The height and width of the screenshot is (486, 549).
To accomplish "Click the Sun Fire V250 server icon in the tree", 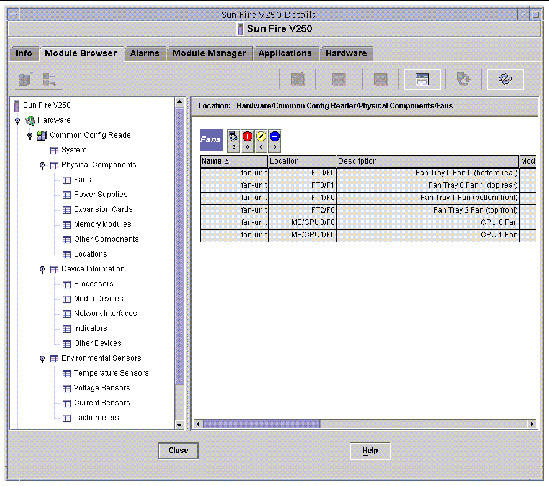I will pos(16,106).
